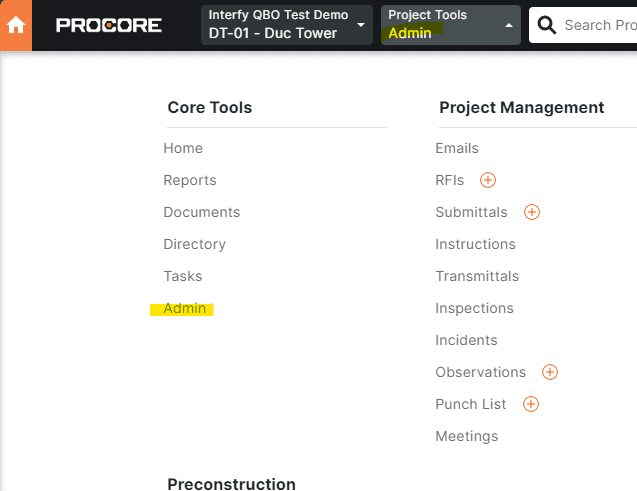This screenshot has width=637, height=491.
Task: Select Home under Core Tools
Action: point(183,148)
